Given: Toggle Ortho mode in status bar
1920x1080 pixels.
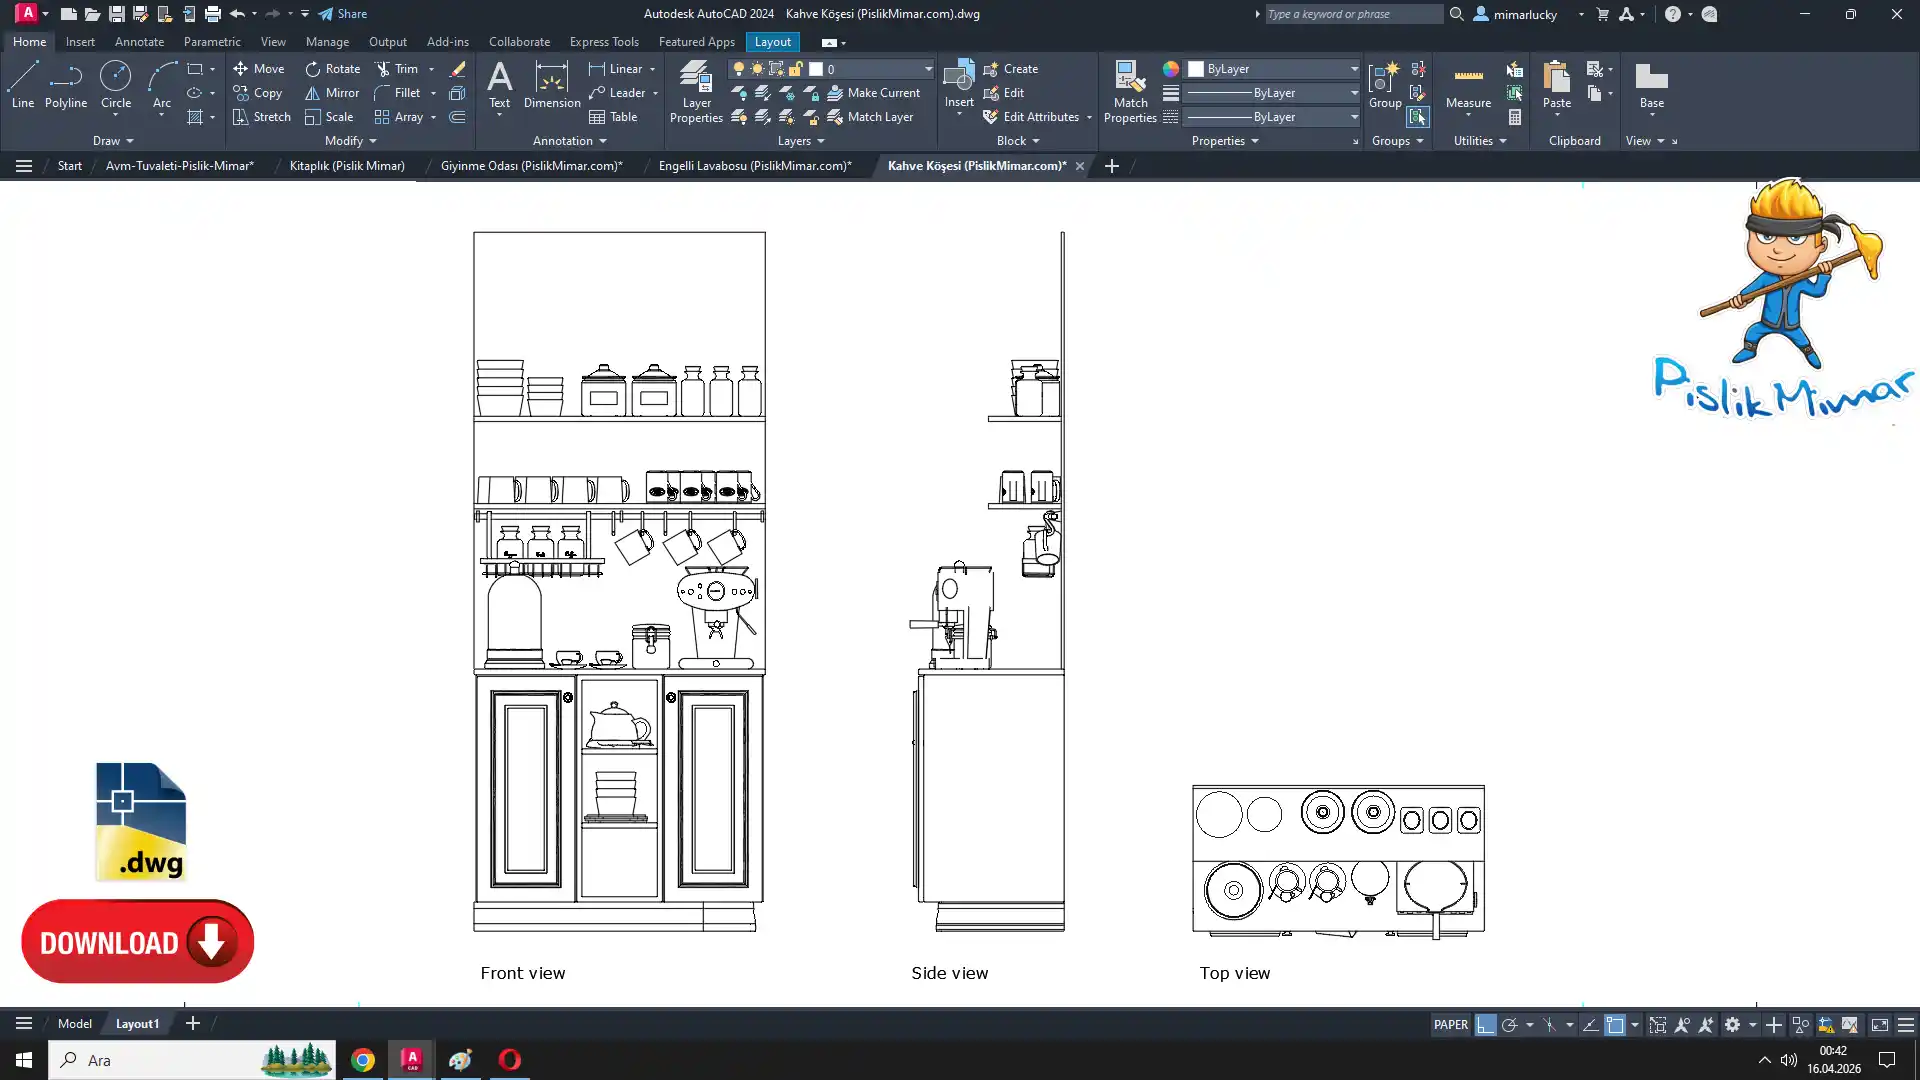Looking at the screenshot, I should pyautogui.click(x=1486, y=1025).
